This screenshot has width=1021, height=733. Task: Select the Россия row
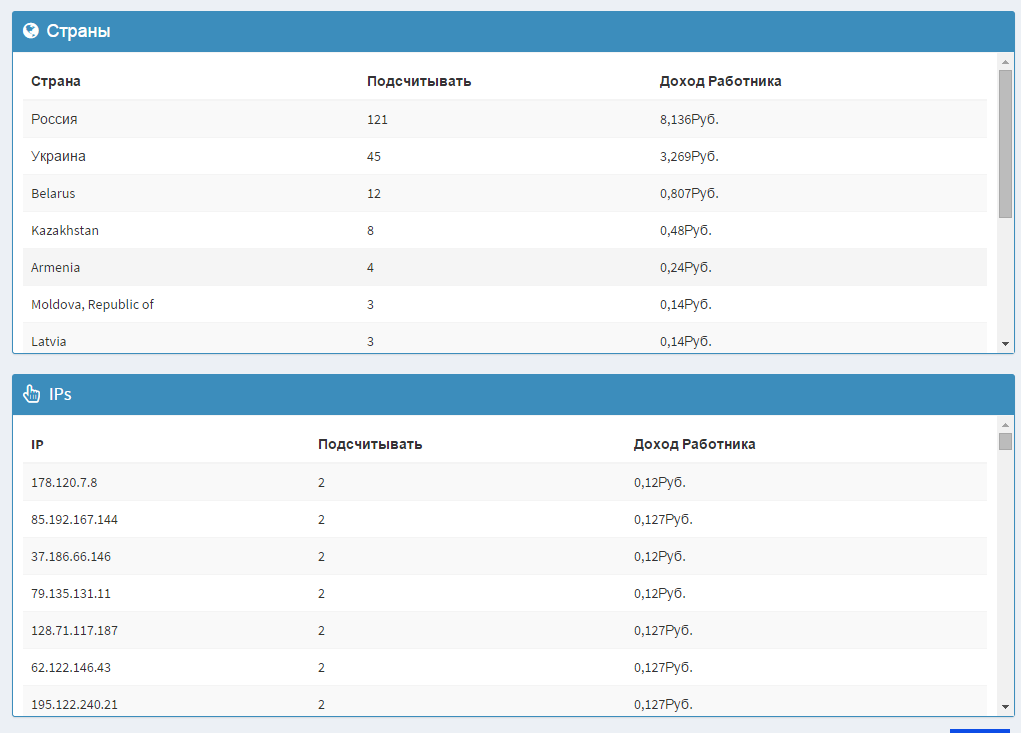pos(505,119)
